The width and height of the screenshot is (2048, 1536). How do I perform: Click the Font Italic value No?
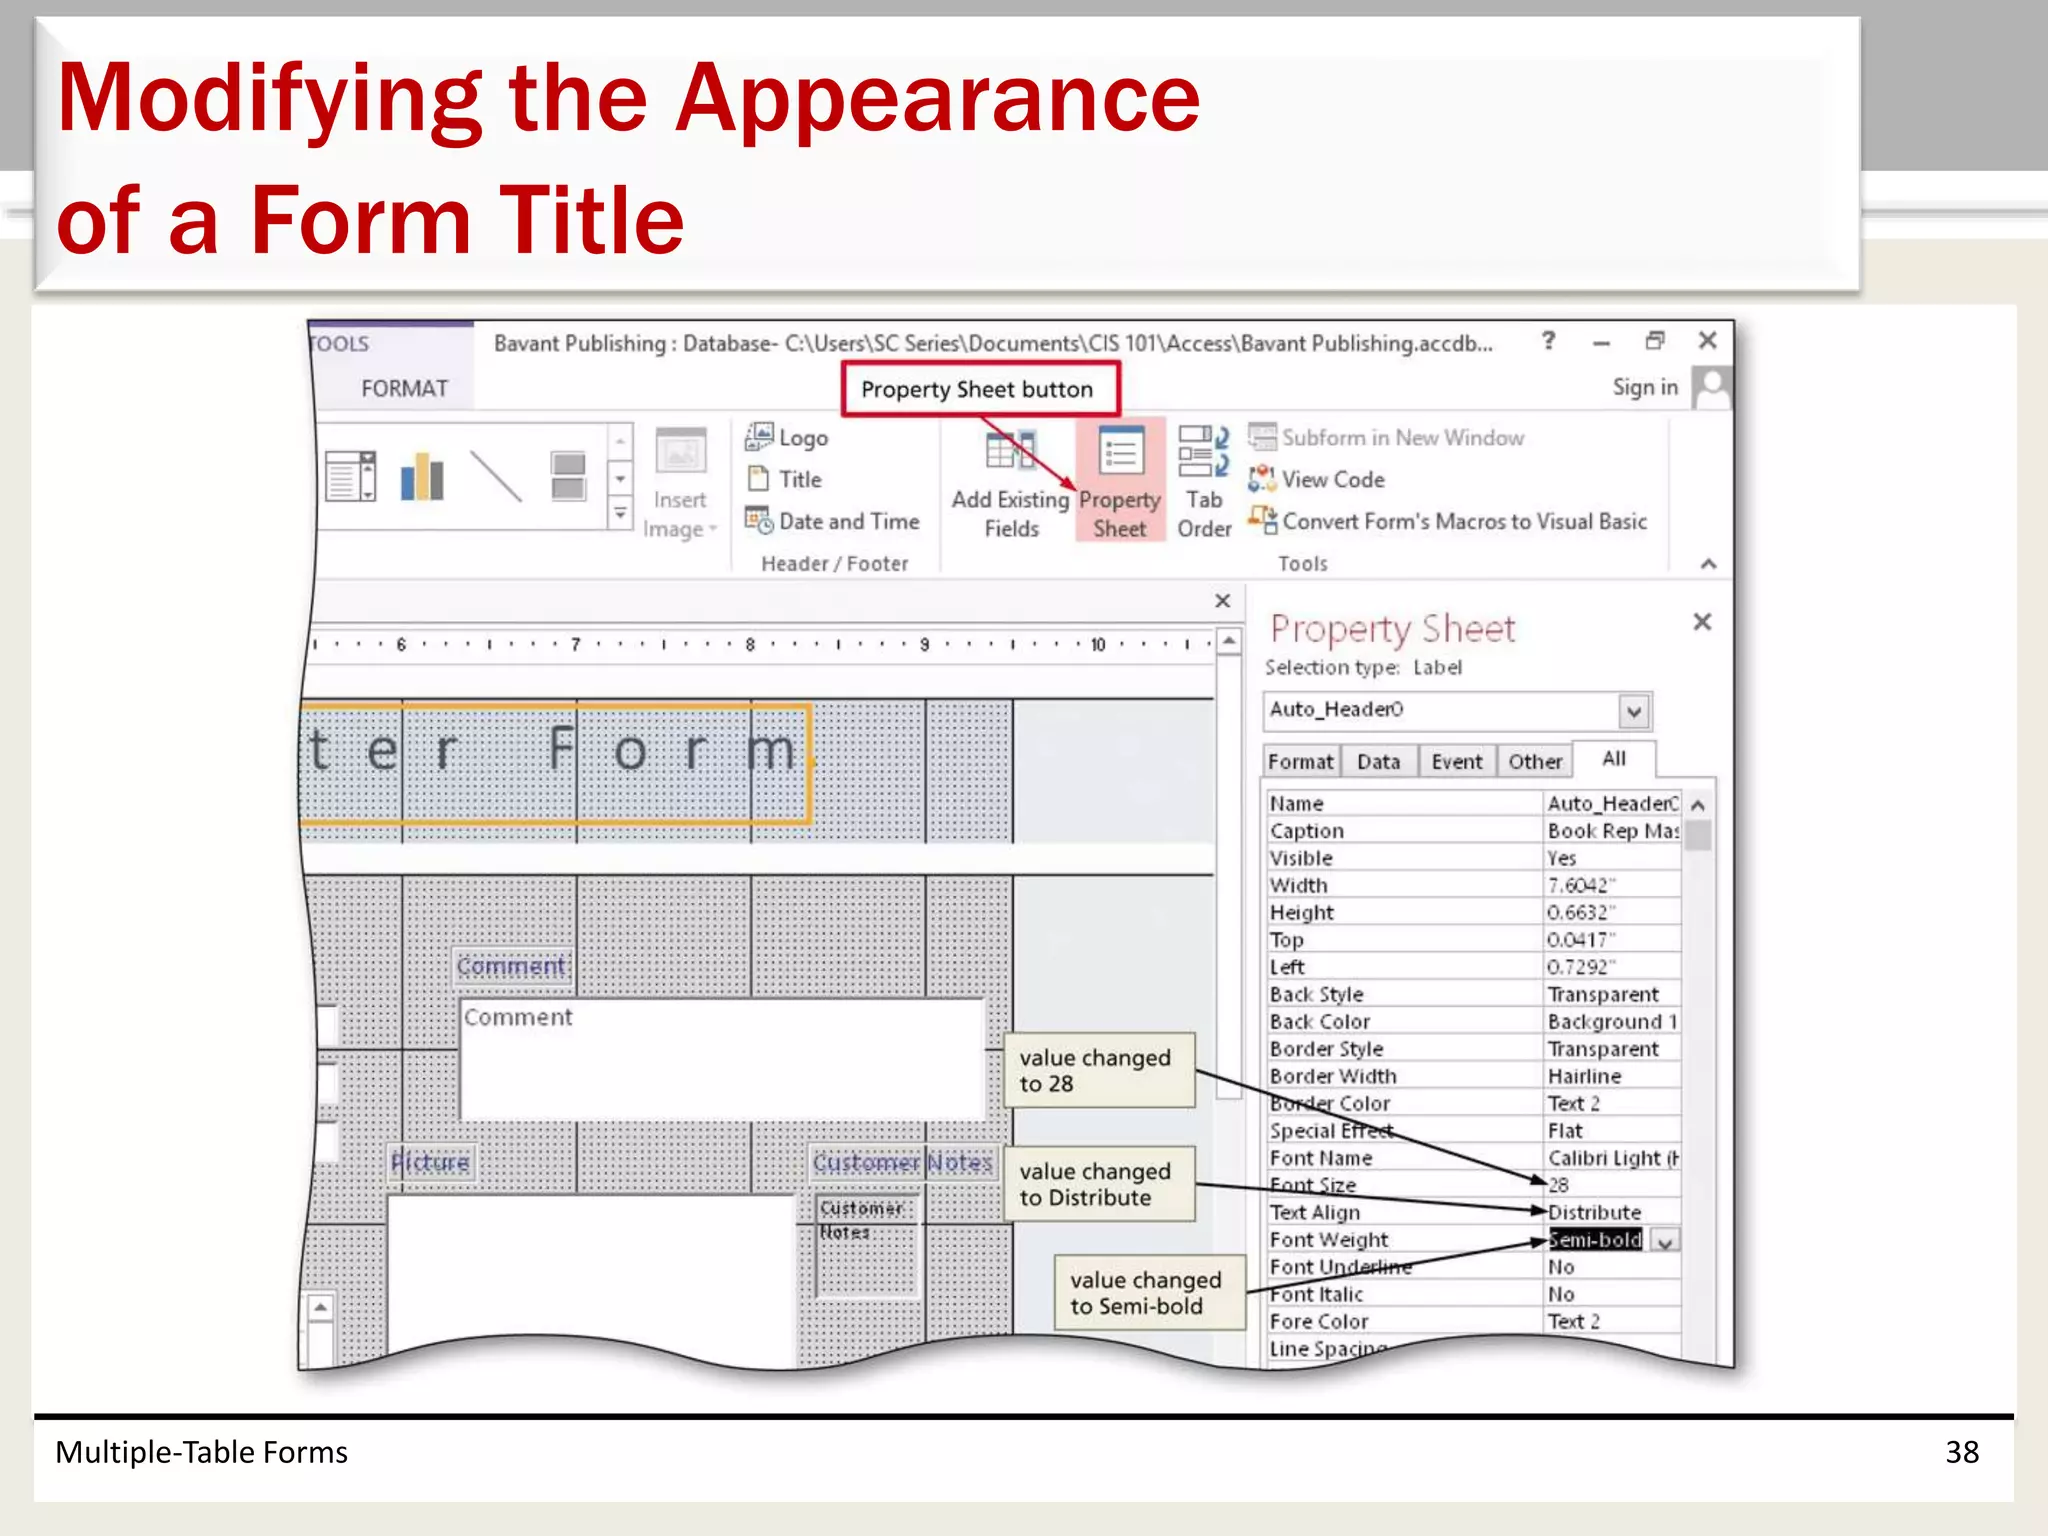tap(1612, 1294)
